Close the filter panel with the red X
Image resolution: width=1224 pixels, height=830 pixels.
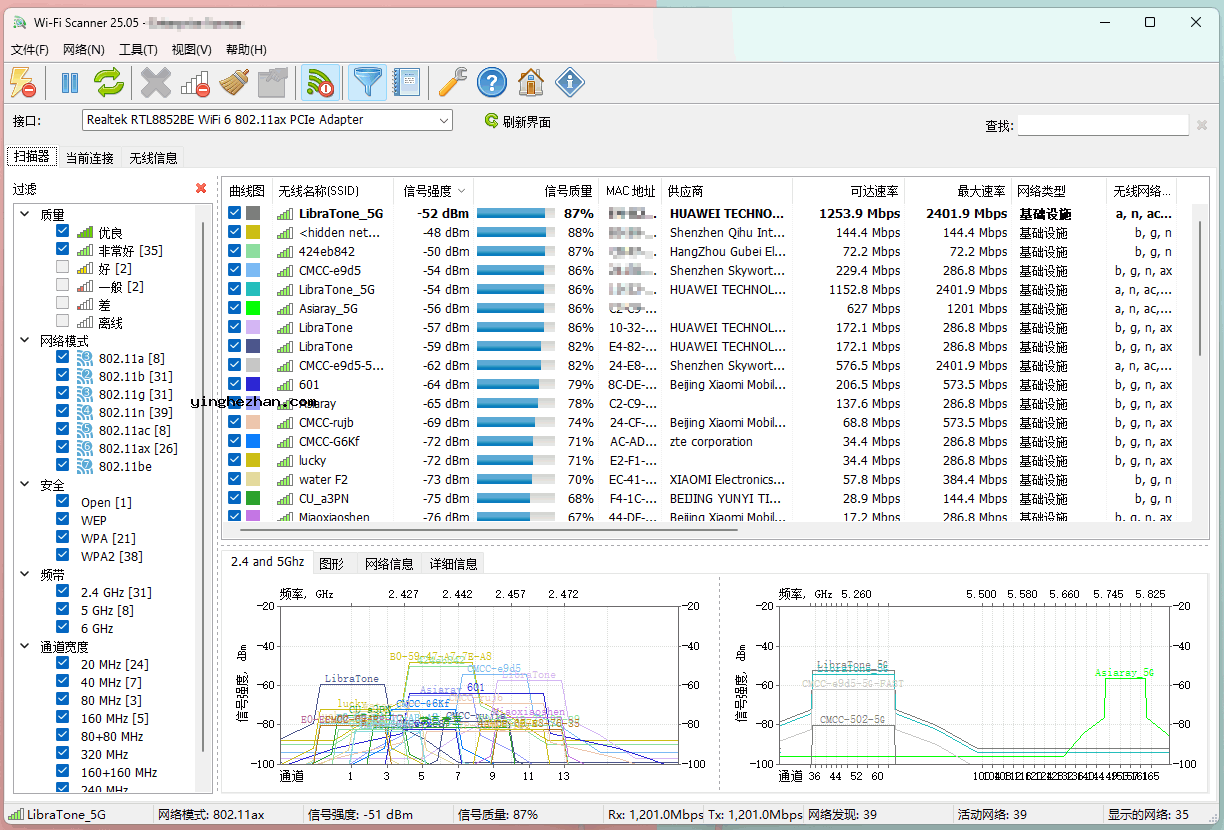[201, 188]
